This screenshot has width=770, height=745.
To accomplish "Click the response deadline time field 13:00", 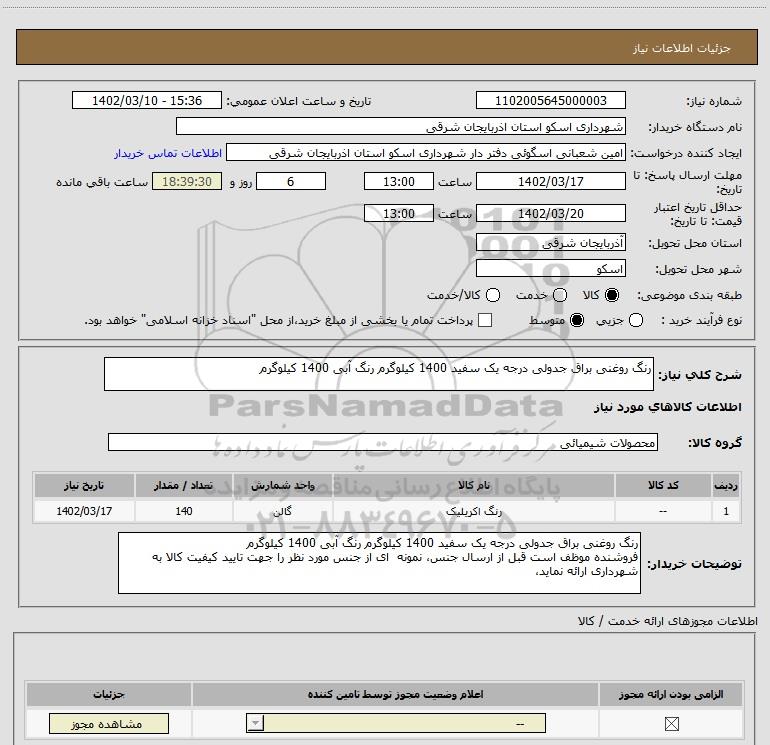I will 399,182.
